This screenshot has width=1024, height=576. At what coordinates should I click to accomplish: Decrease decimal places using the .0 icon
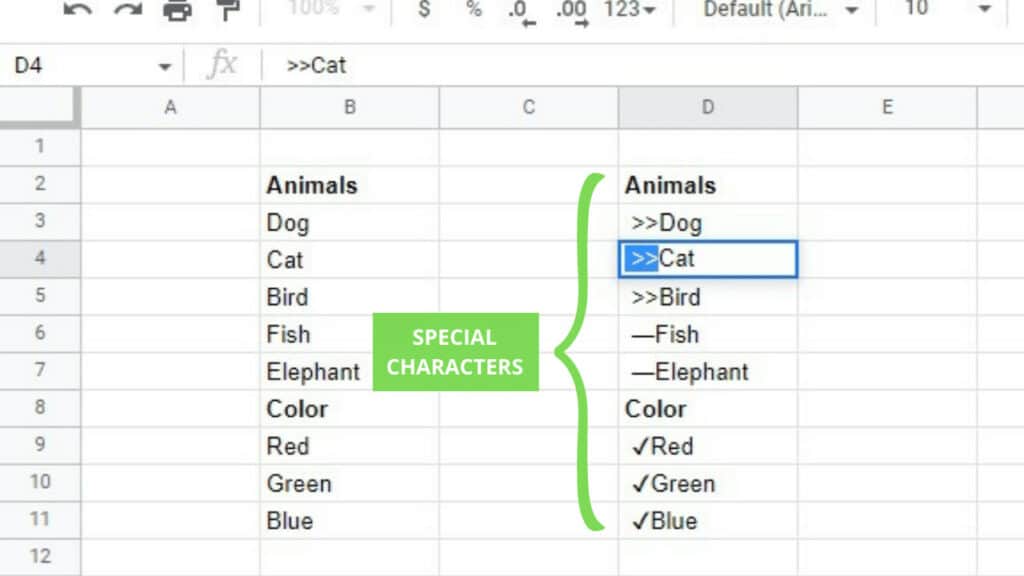pos(521,11)
